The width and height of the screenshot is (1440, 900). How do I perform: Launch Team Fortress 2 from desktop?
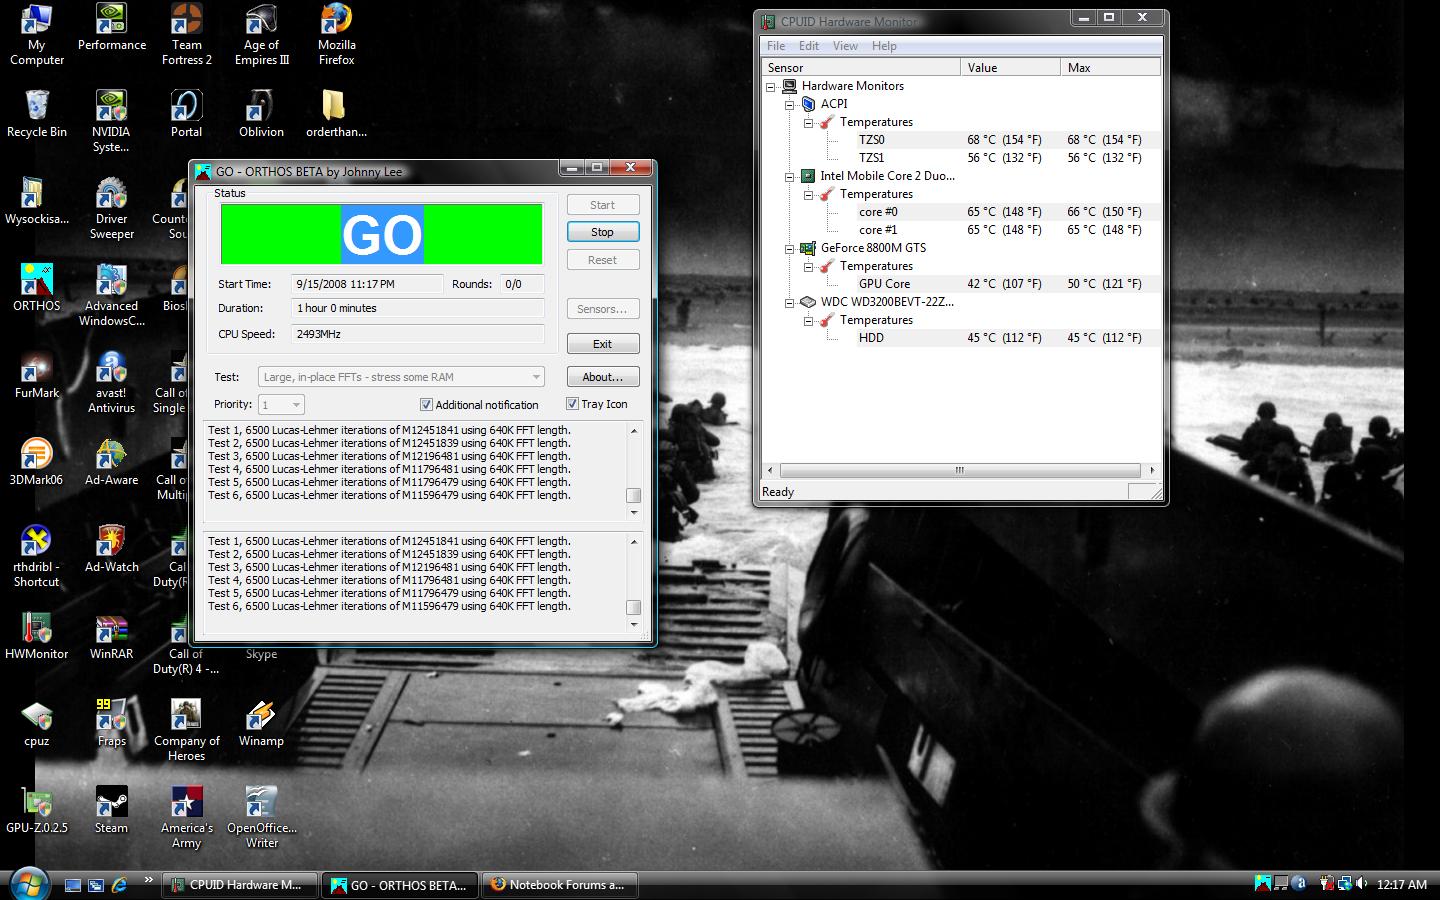(x=186, y=35)
